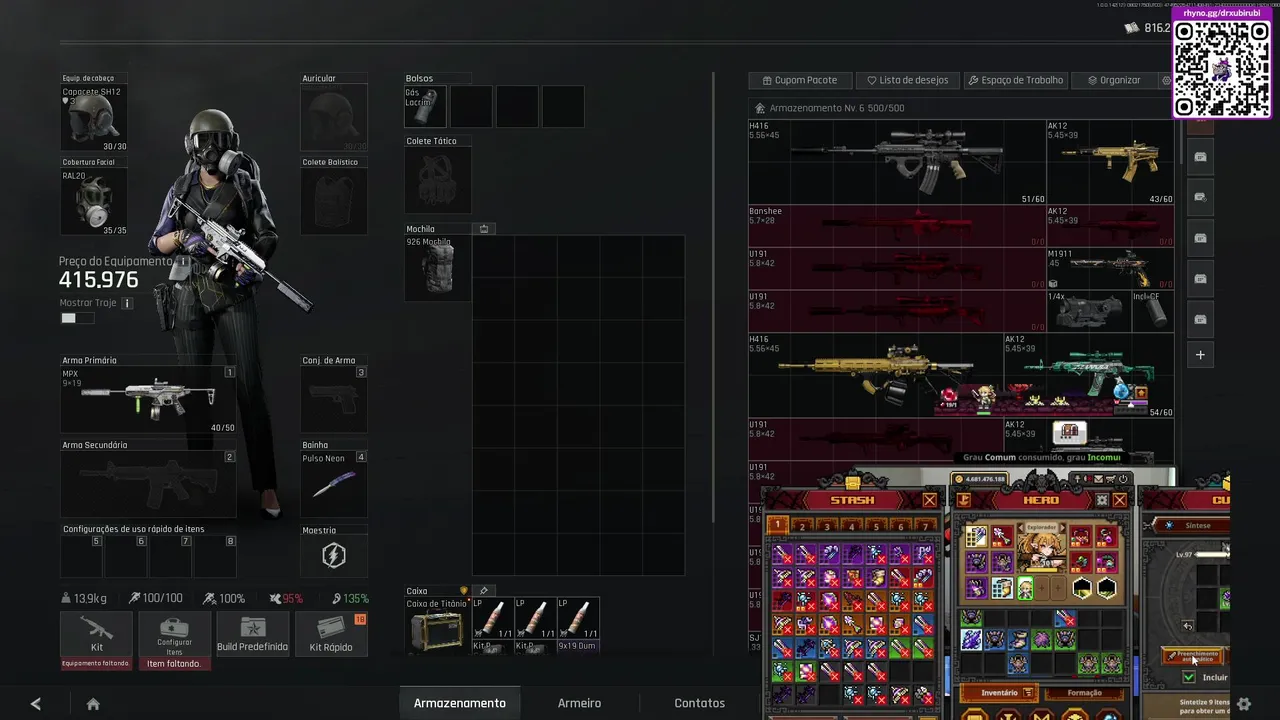Switch hero class with right arrow by Explorador
Image resolution: width=1280 pixels, height=720 pixels.
(1061, 528)
